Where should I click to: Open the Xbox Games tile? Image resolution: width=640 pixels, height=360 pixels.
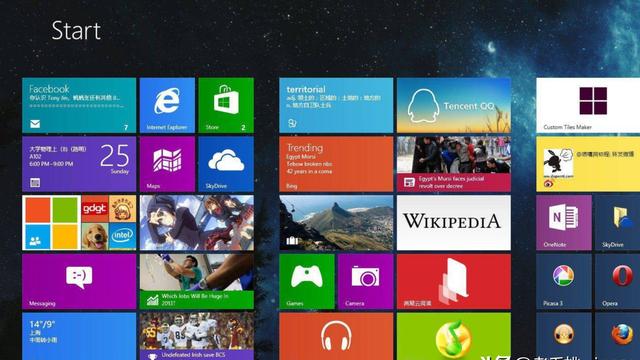[307, 282]
